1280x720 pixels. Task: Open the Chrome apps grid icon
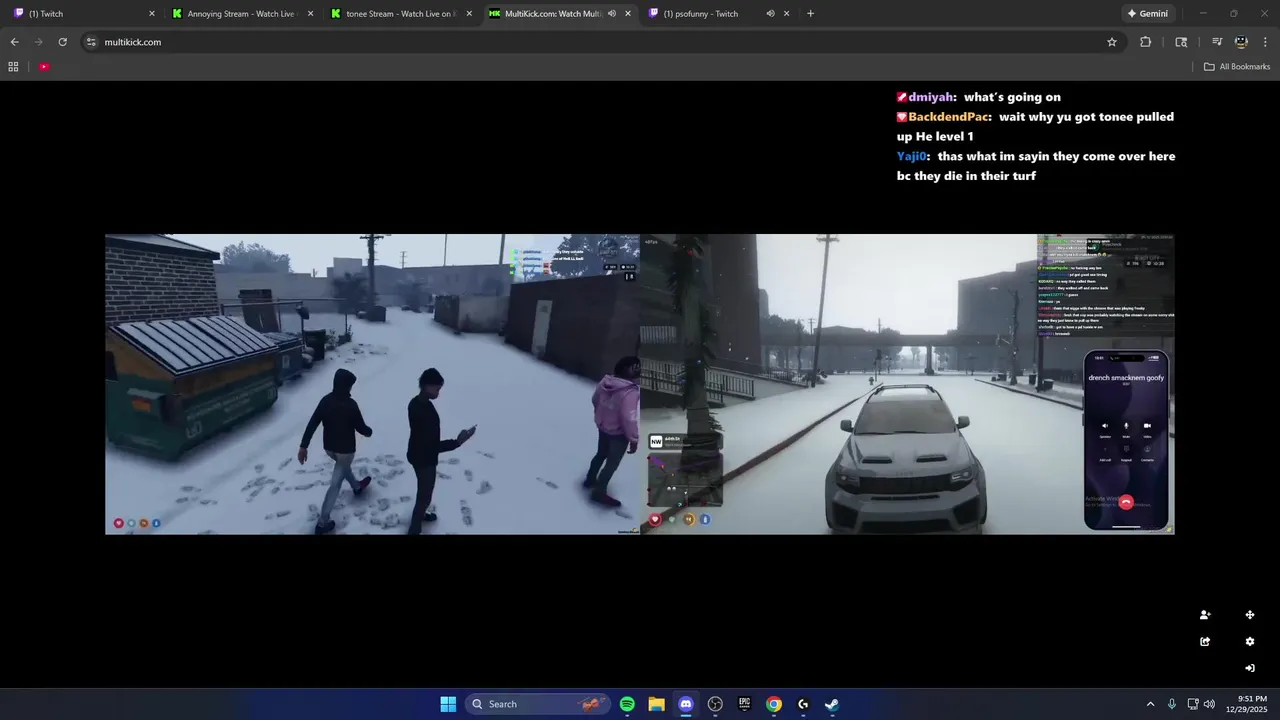(13, 67)
